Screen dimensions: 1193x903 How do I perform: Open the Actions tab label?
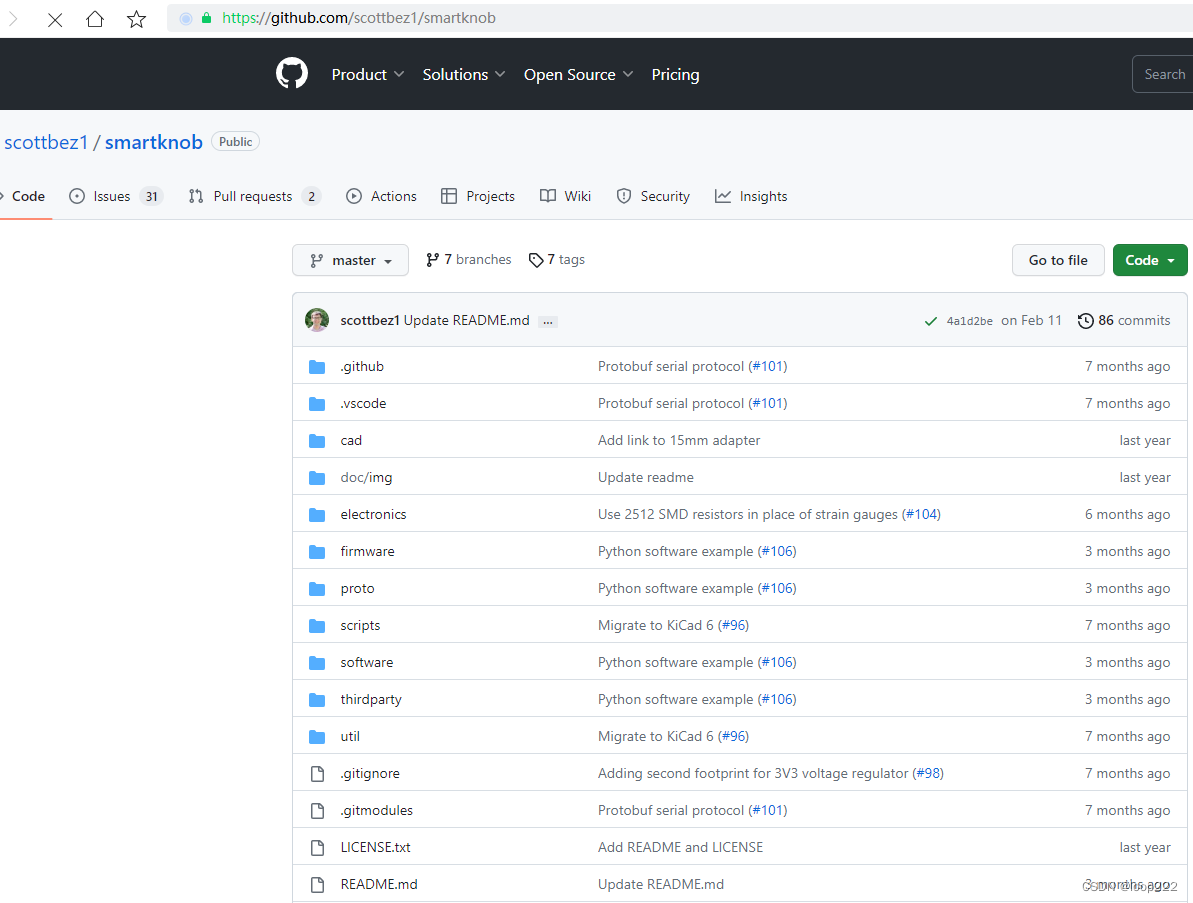(x=393, y=196)
